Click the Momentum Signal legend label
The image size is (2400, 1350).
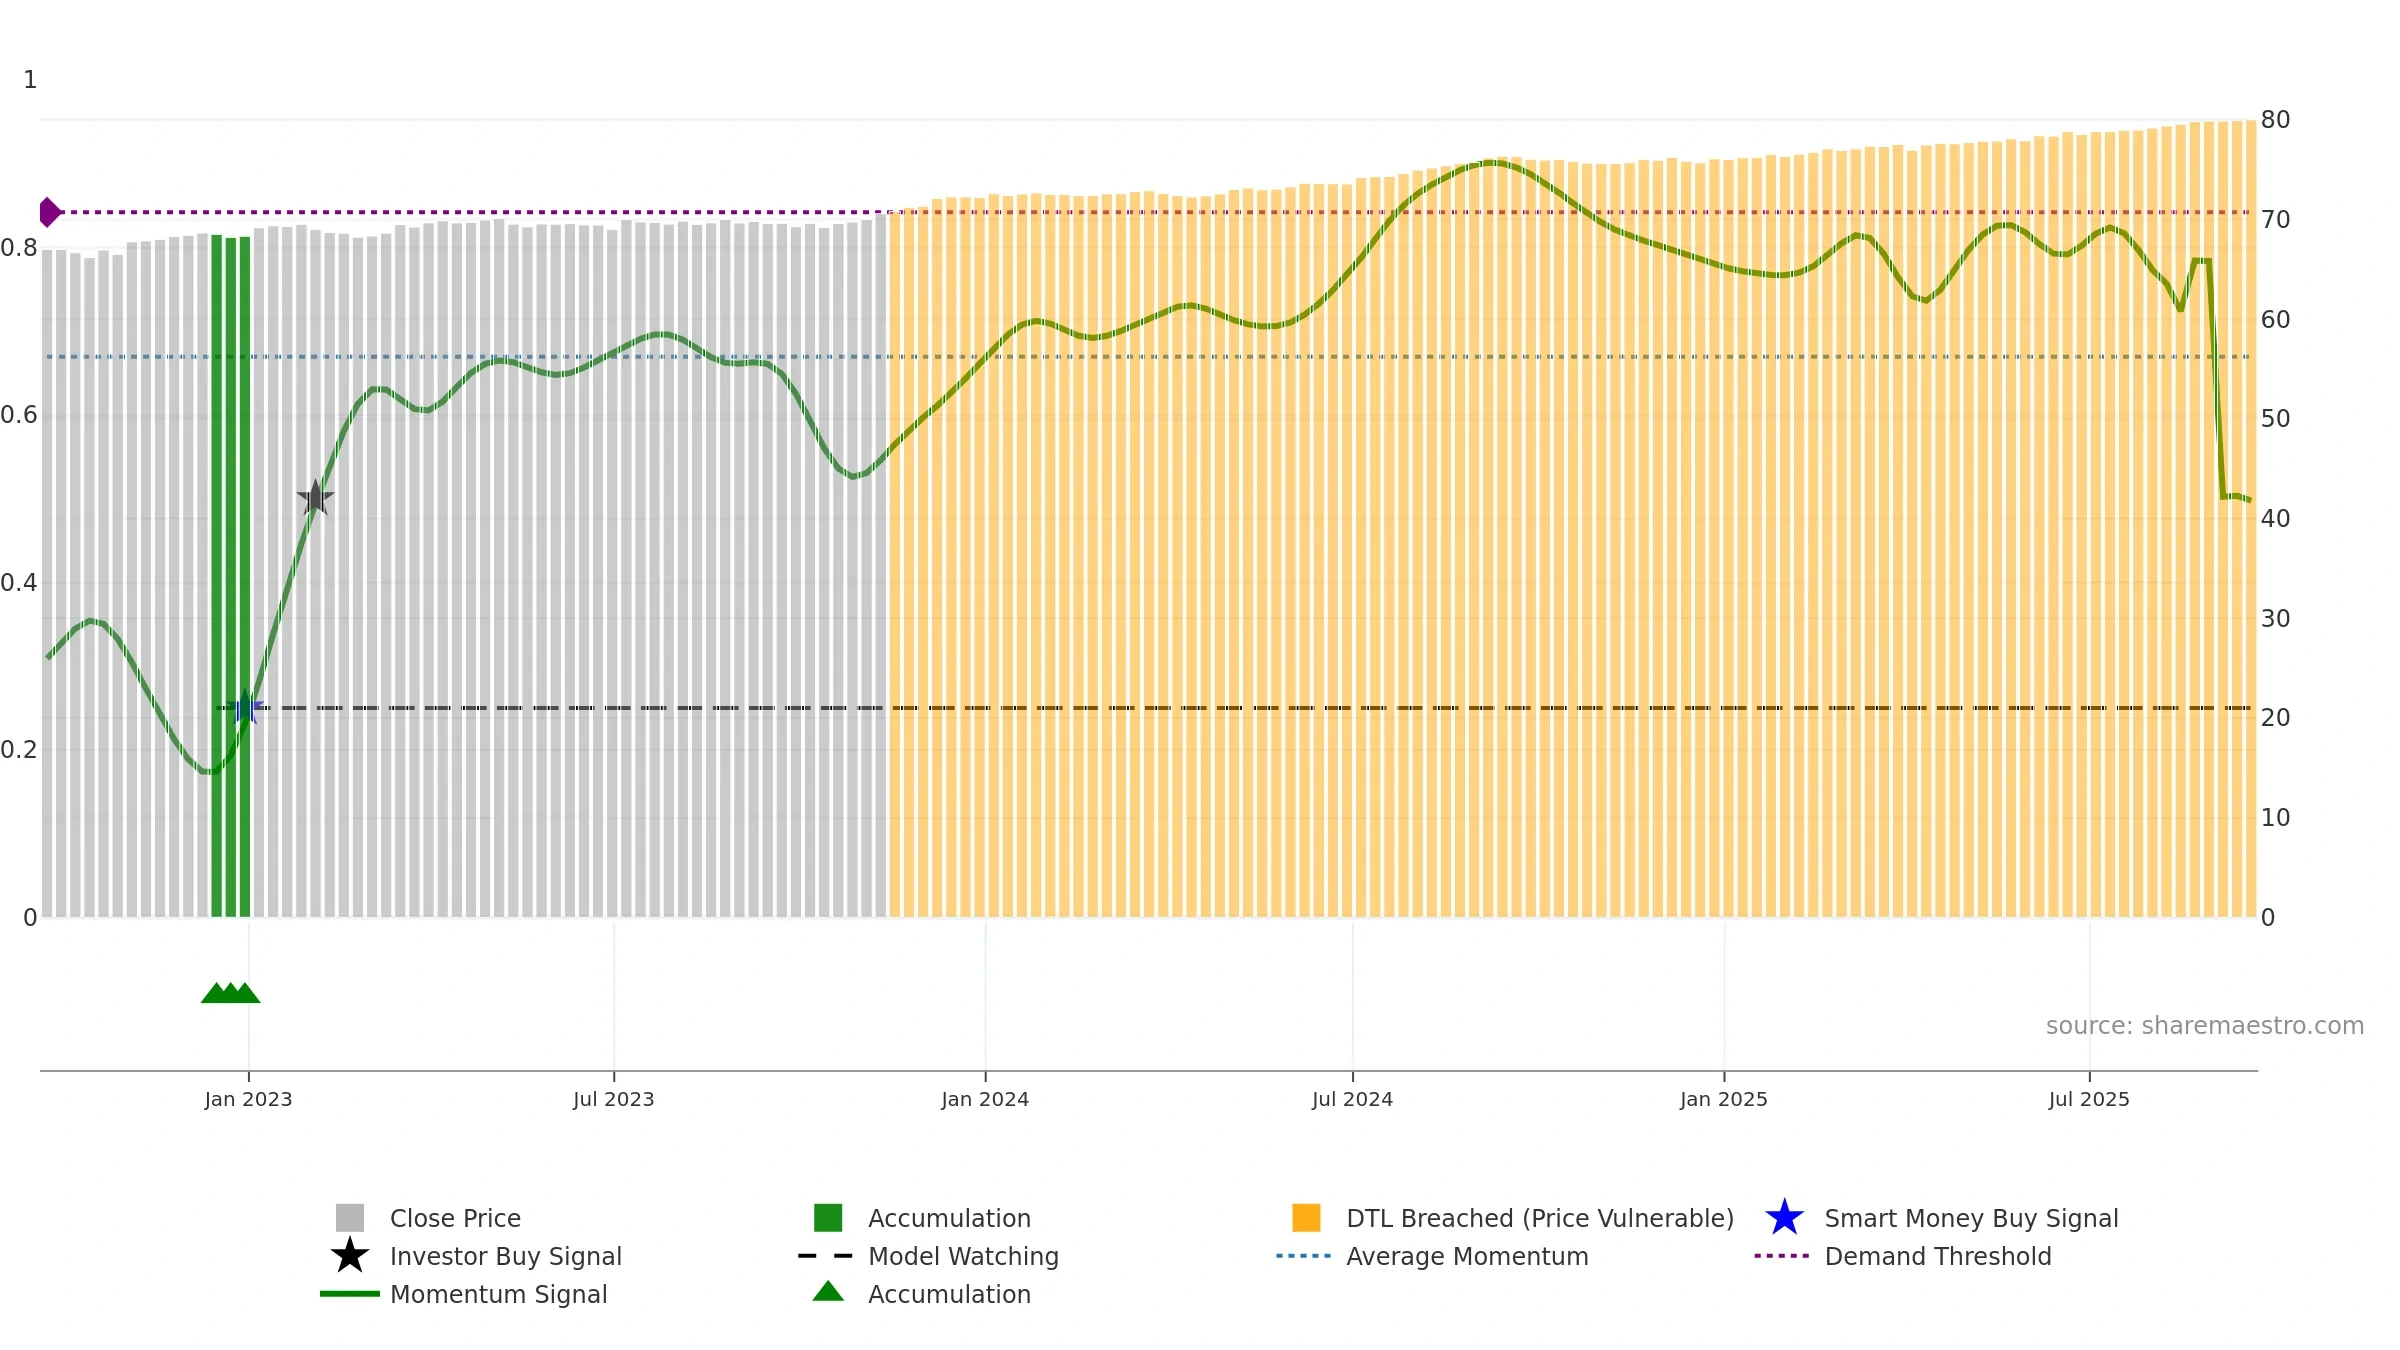tap(499, 1294)
